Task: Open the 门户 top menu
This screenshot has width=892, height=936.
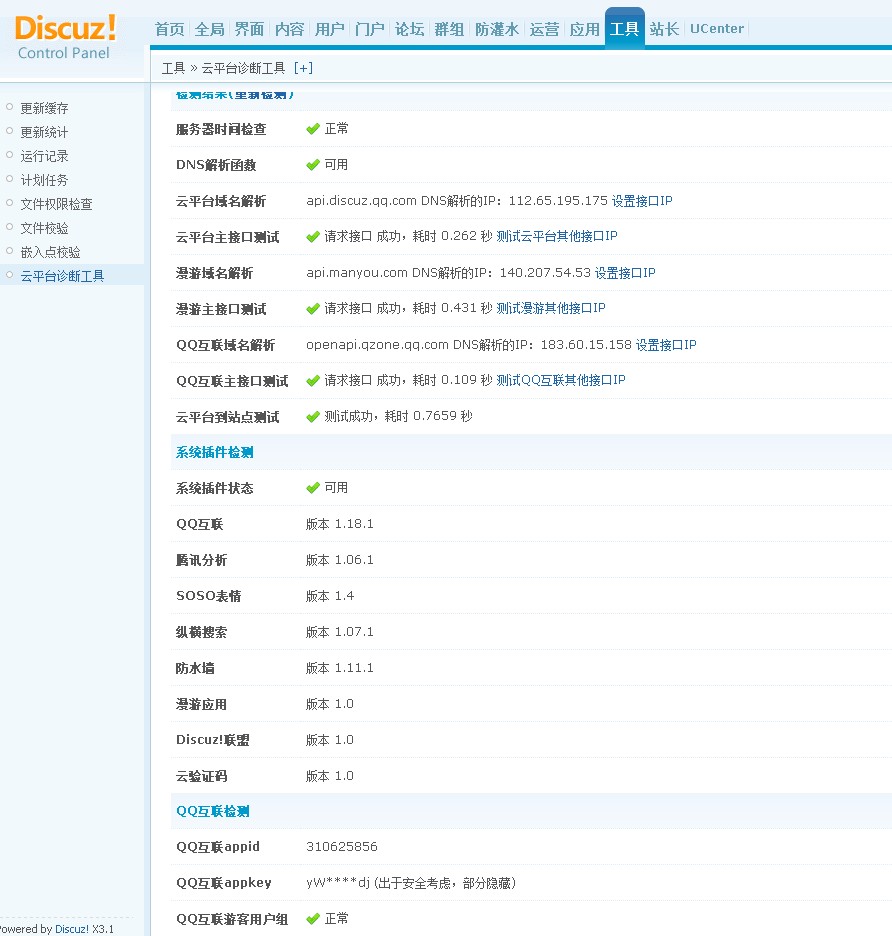Action: (370, 29)
